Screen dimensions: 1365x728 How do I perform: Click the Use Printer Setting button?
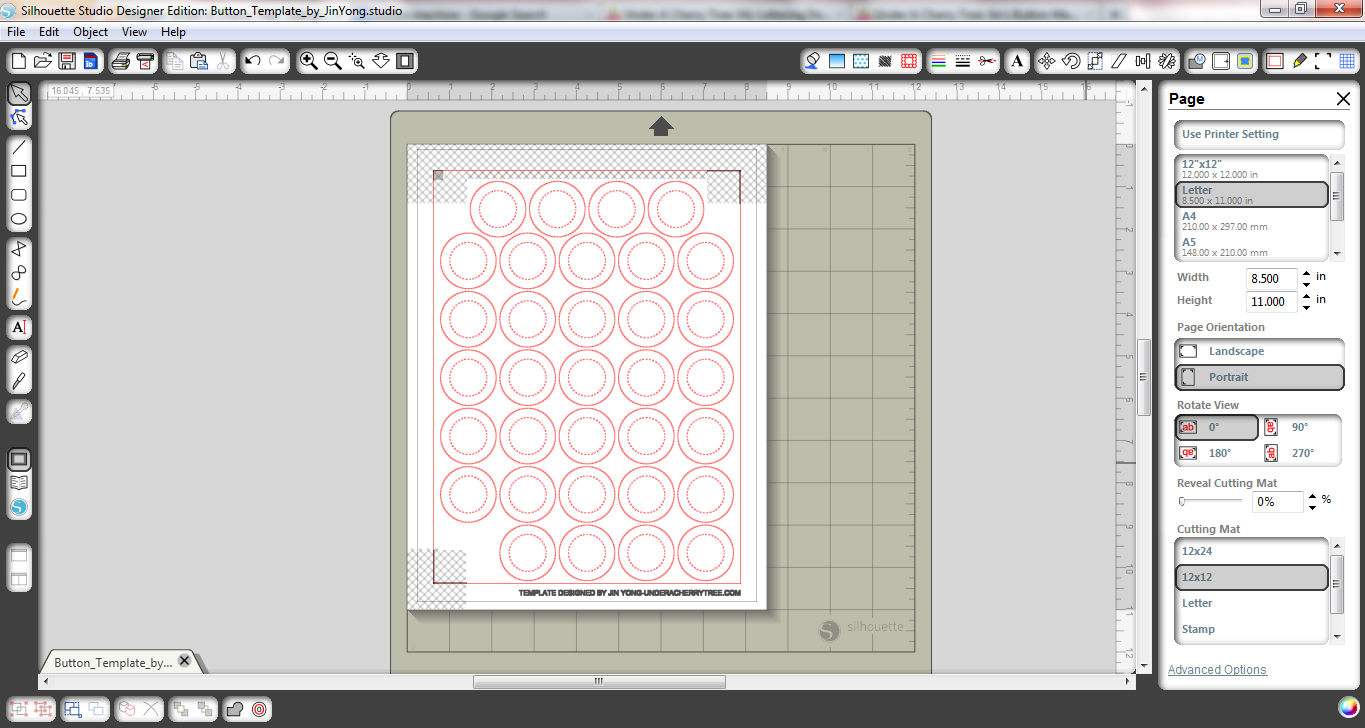pyautogui.click(x=1259, y=134)
